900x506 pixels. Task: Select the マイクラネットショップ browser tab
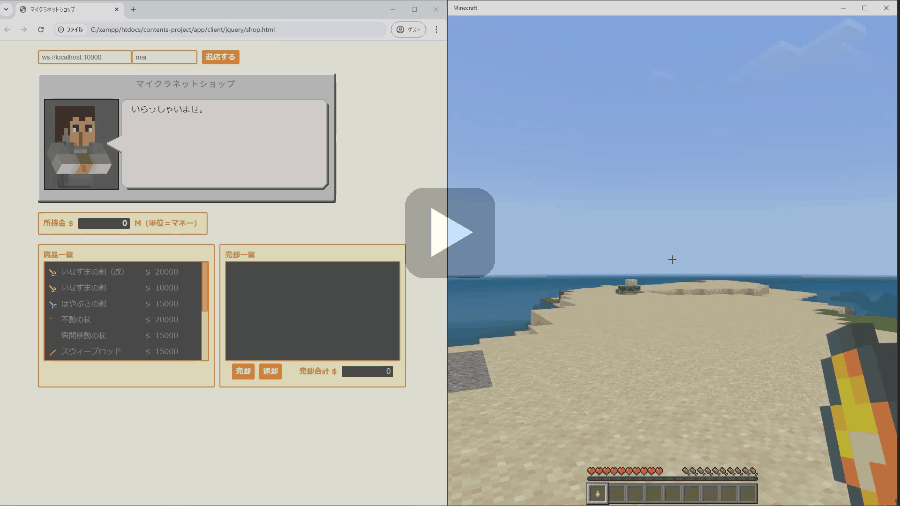pos(68,9)
